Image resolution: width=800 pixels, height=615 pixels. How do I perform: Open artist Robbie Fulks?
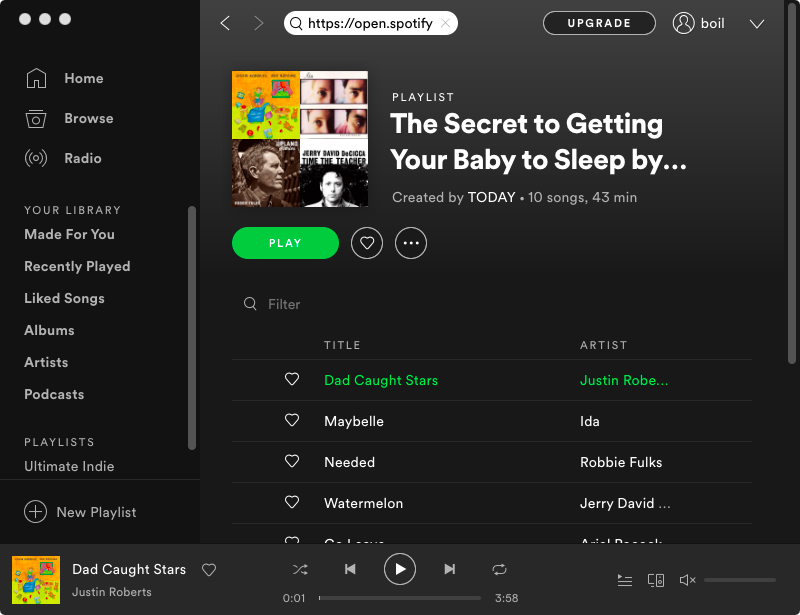point(621,462)
